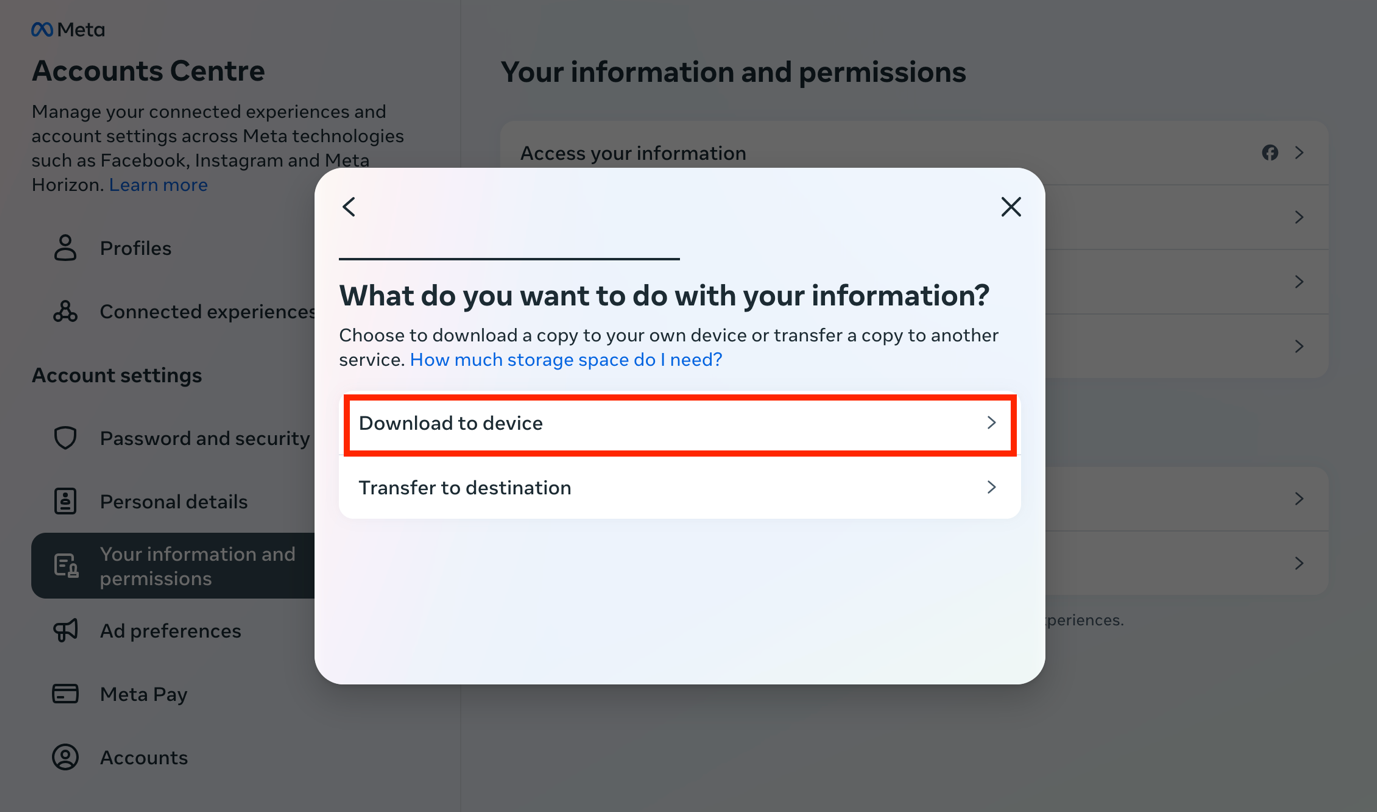
Task: Follow the Learn more link
Action: click(x=158, y=185)
